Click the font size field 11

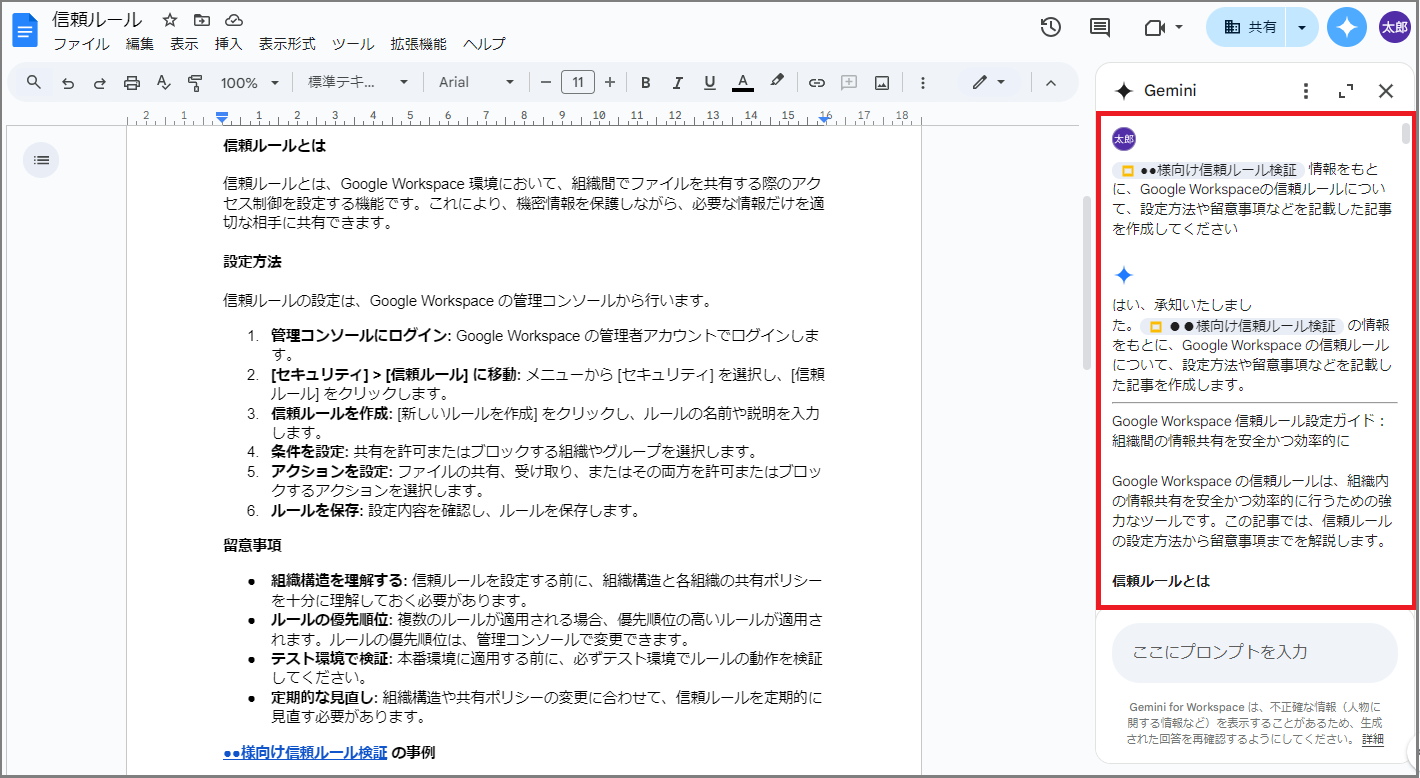tap(578, 82)
